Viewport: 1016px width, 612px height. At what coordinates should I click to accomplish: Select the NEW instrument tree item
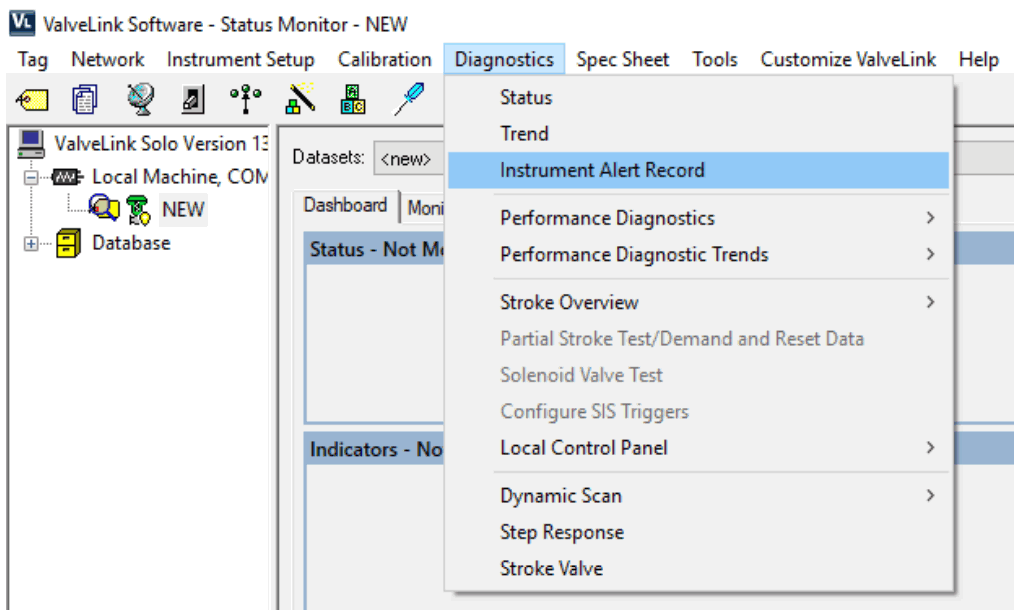[182, 210]
